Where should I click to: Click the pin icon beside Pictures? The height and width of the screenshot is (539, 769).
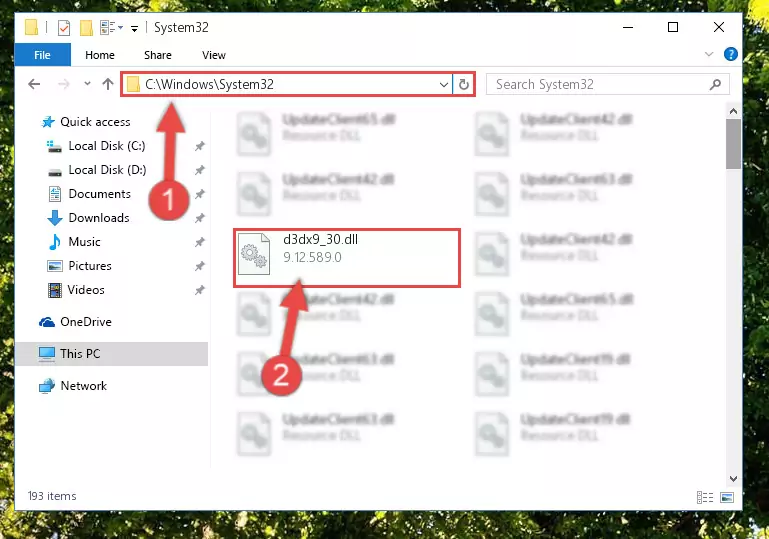point(200,266)
